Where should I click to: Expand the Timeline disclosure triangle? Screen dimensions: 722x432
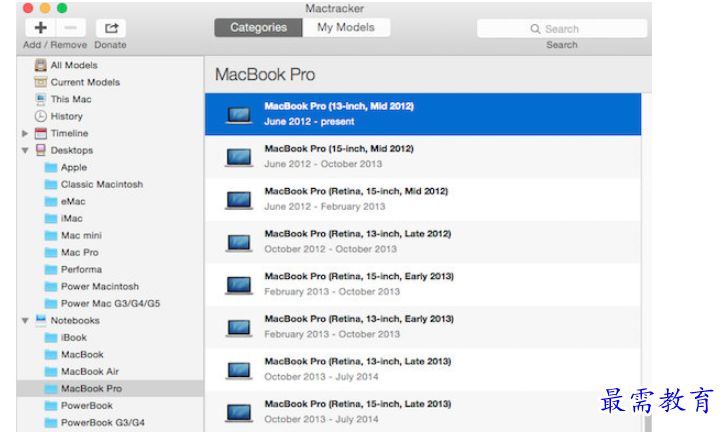click(x=25, y=133)
